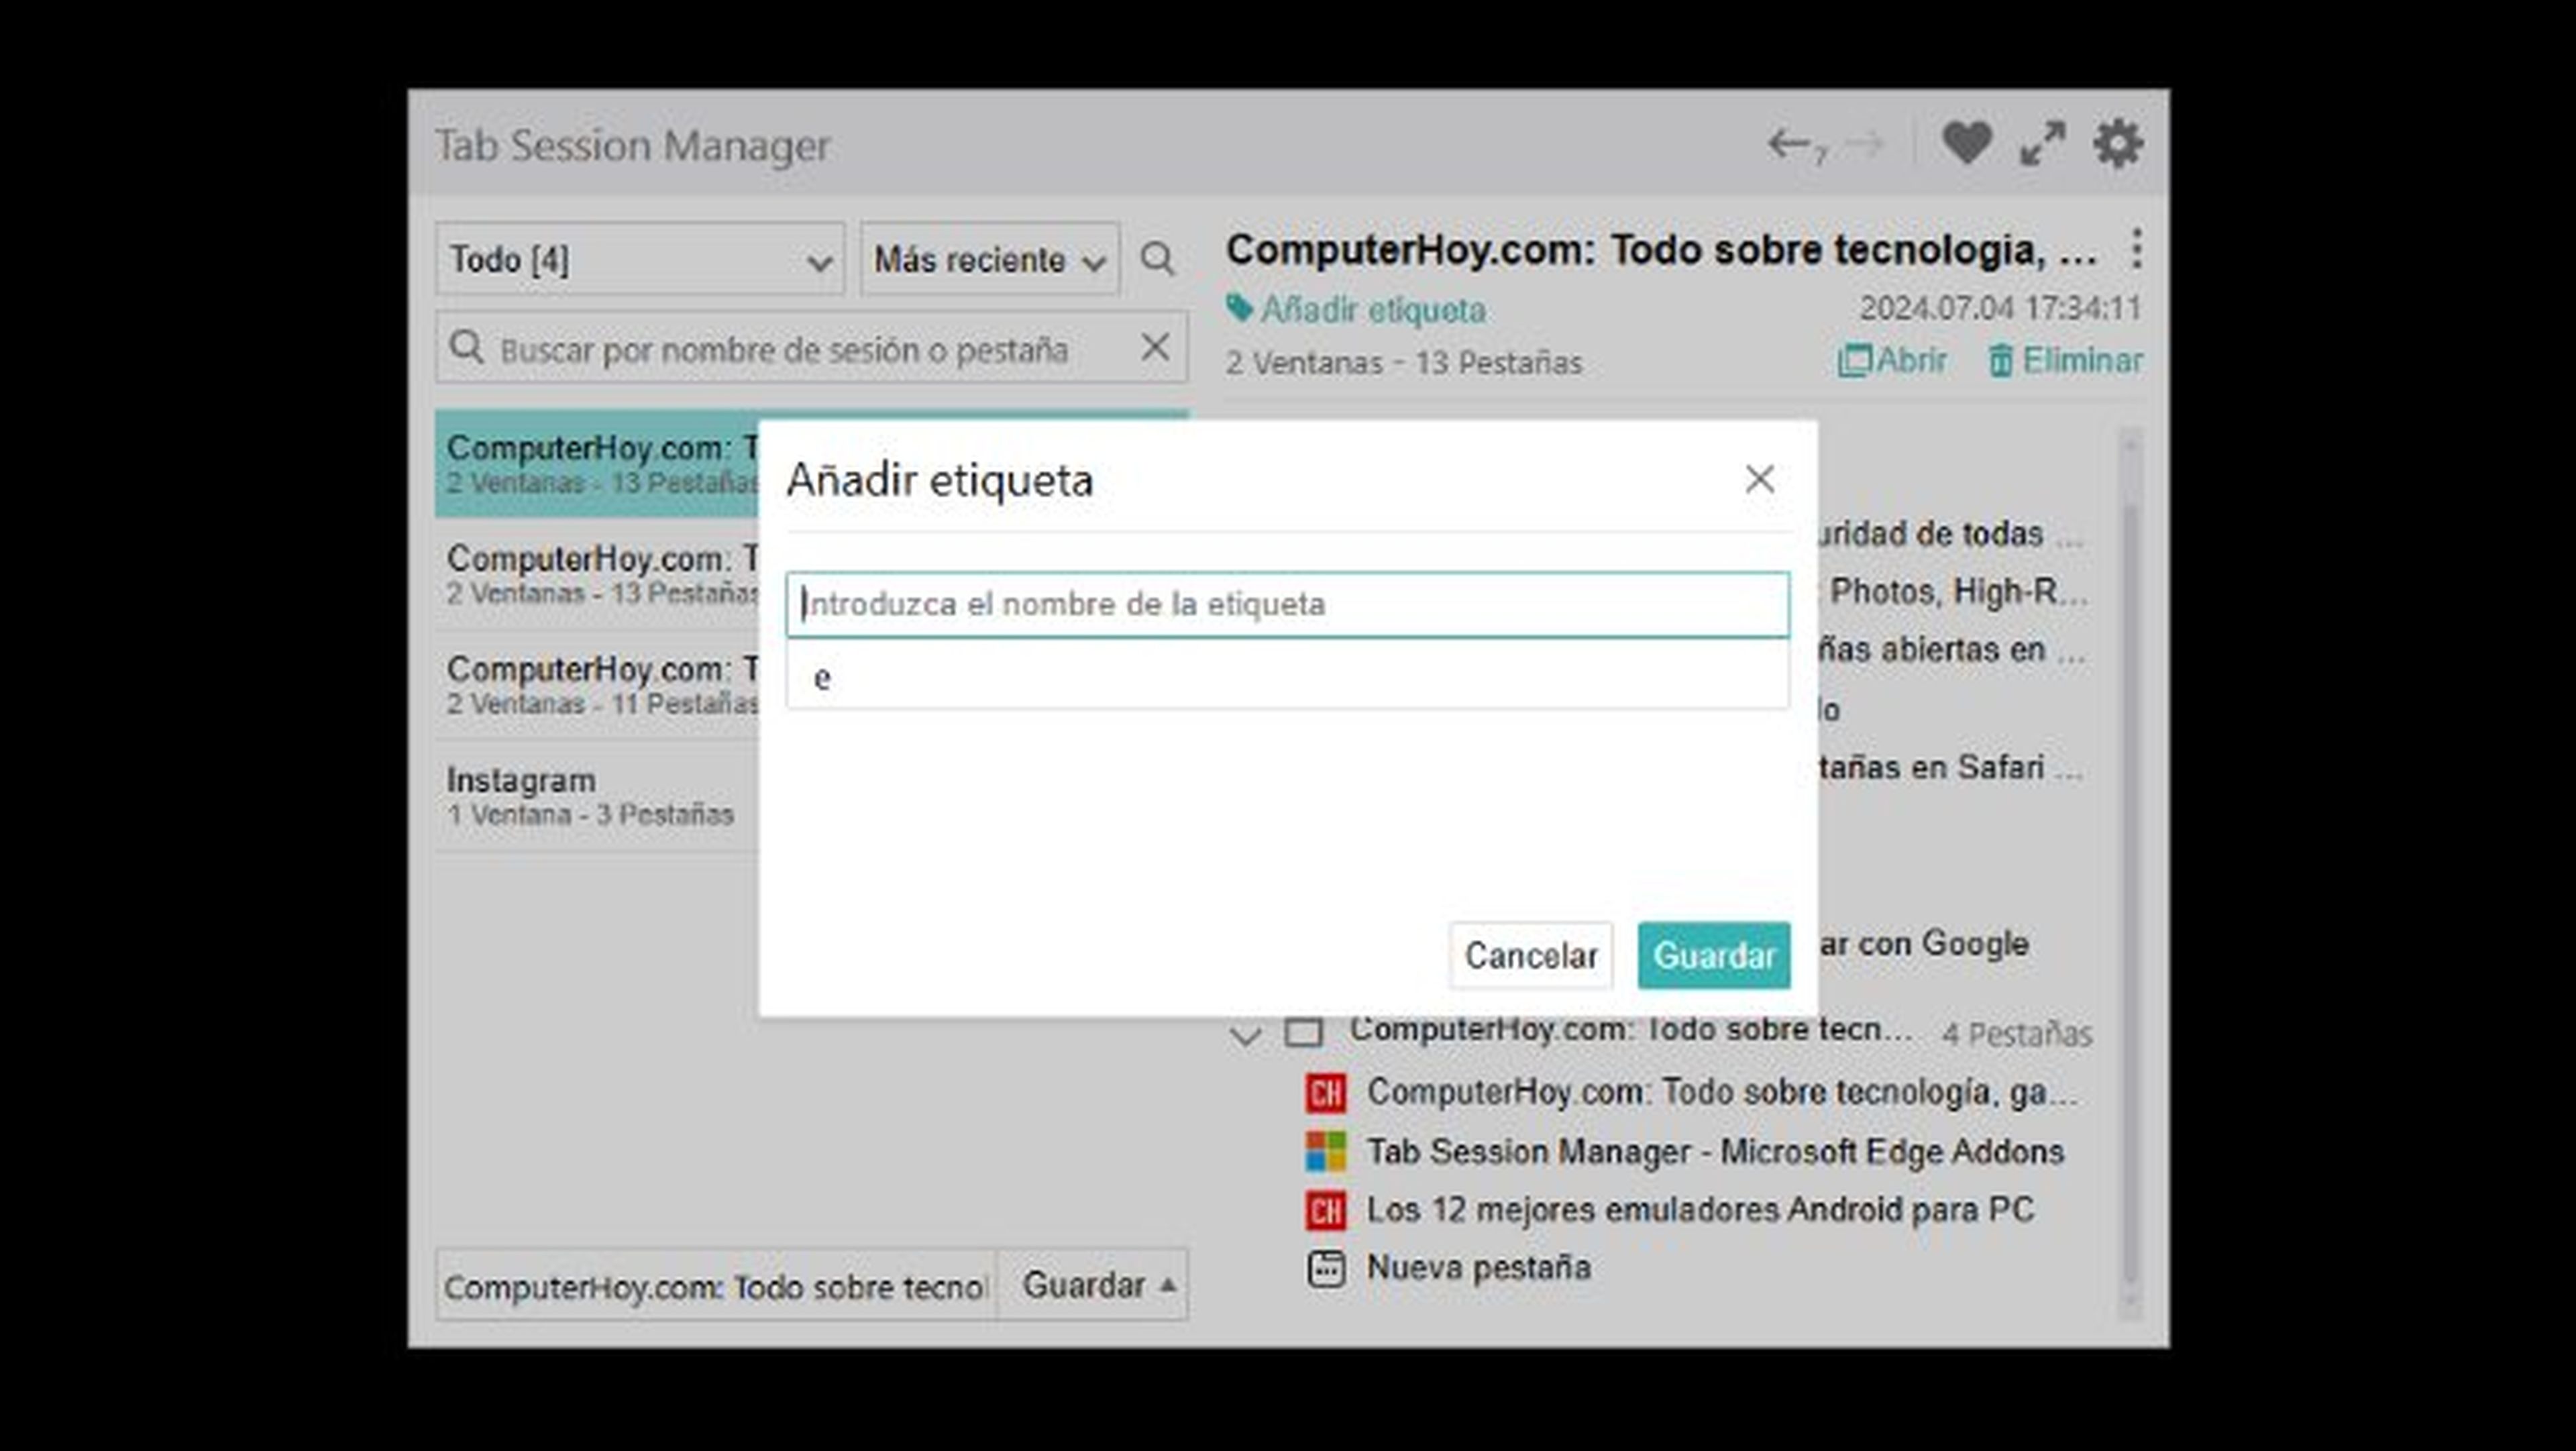Click the Microsoft logo favicon

click(1326, 1152)
